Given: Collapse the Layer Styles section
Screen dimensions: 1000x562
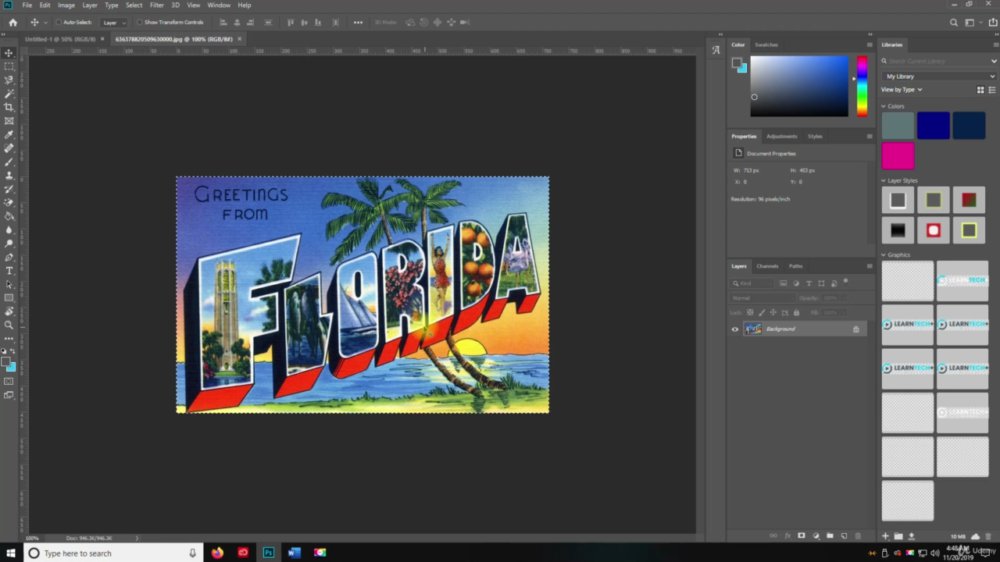Looking at the screenshot, I should tap(884, 181).
